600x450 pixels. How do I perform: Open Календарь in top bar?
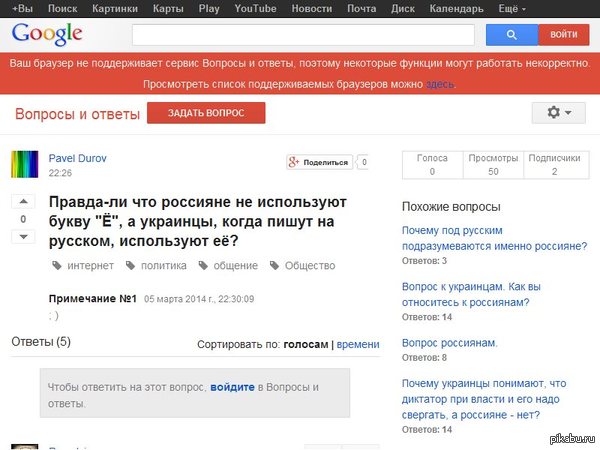(456, 8)
